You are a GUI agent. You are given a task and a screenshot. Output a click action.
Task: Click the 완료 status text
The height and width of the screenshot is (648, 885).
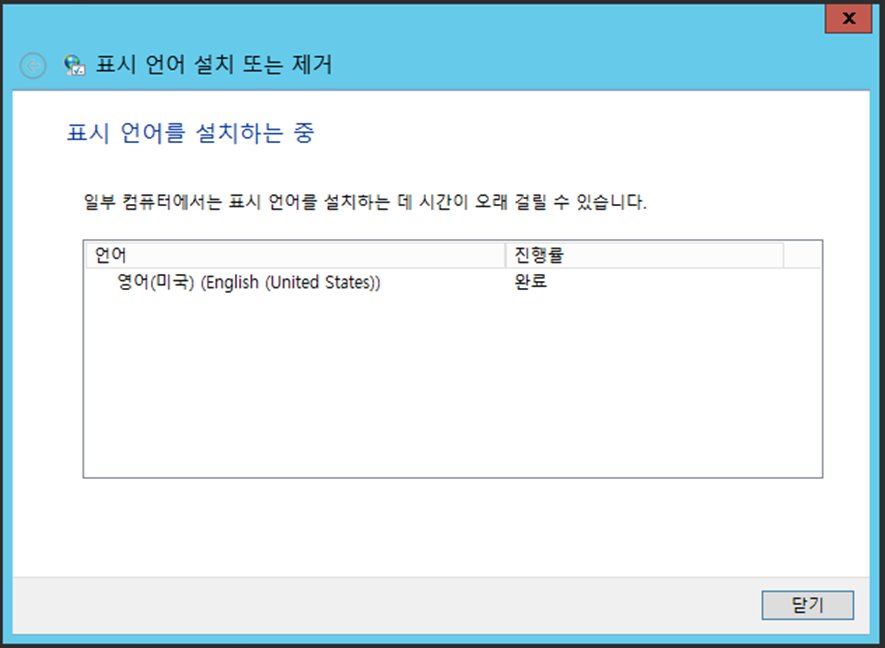point(531,281)
